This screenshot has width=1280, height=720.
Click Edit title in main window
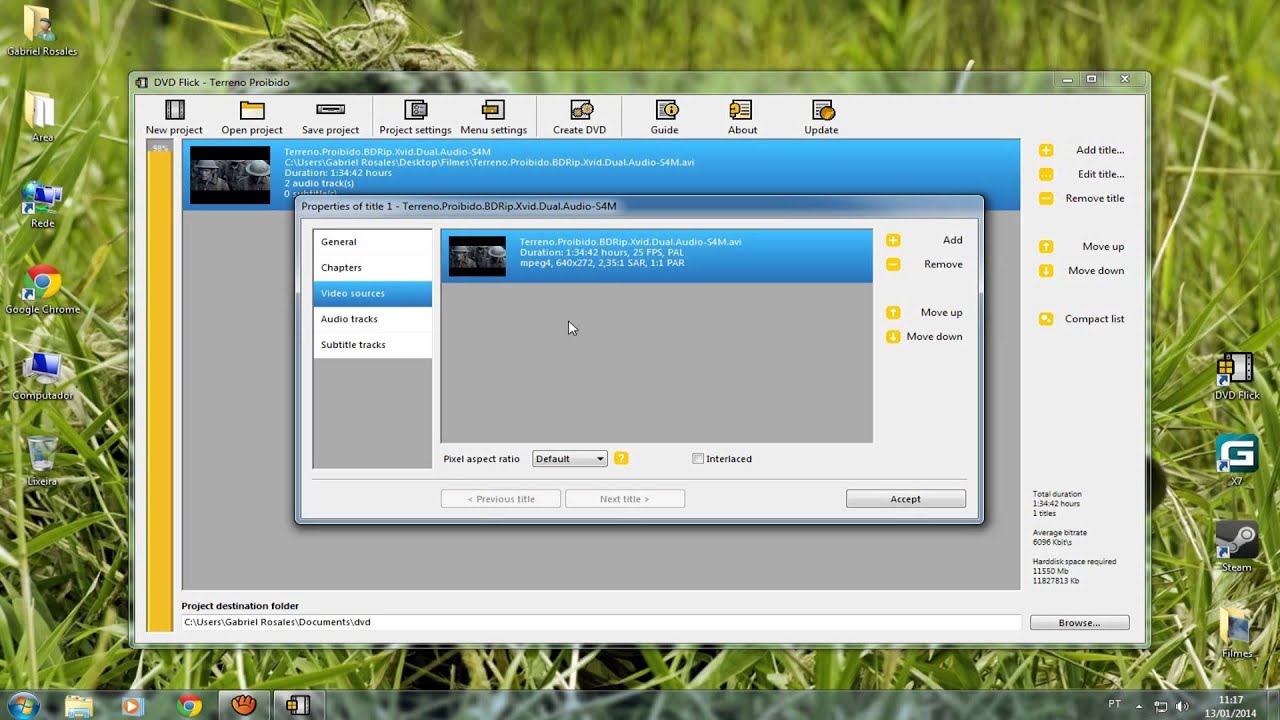click(1082, 174)
